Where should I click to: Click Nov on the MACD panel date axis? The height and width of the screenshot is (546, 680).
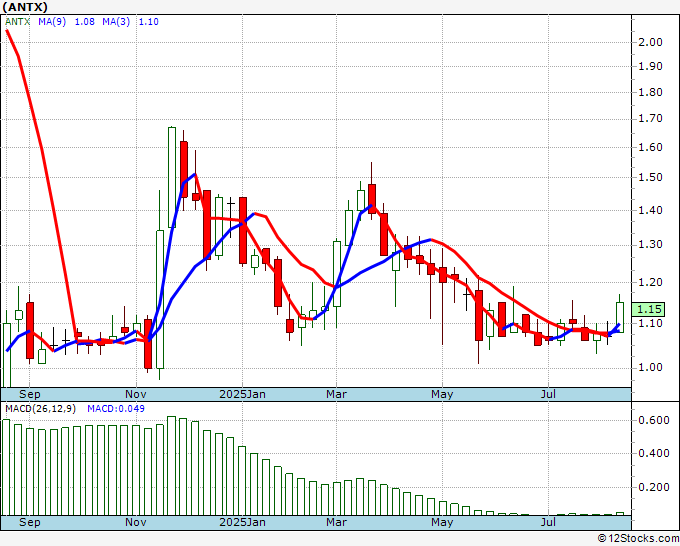(x=136, y=522)
